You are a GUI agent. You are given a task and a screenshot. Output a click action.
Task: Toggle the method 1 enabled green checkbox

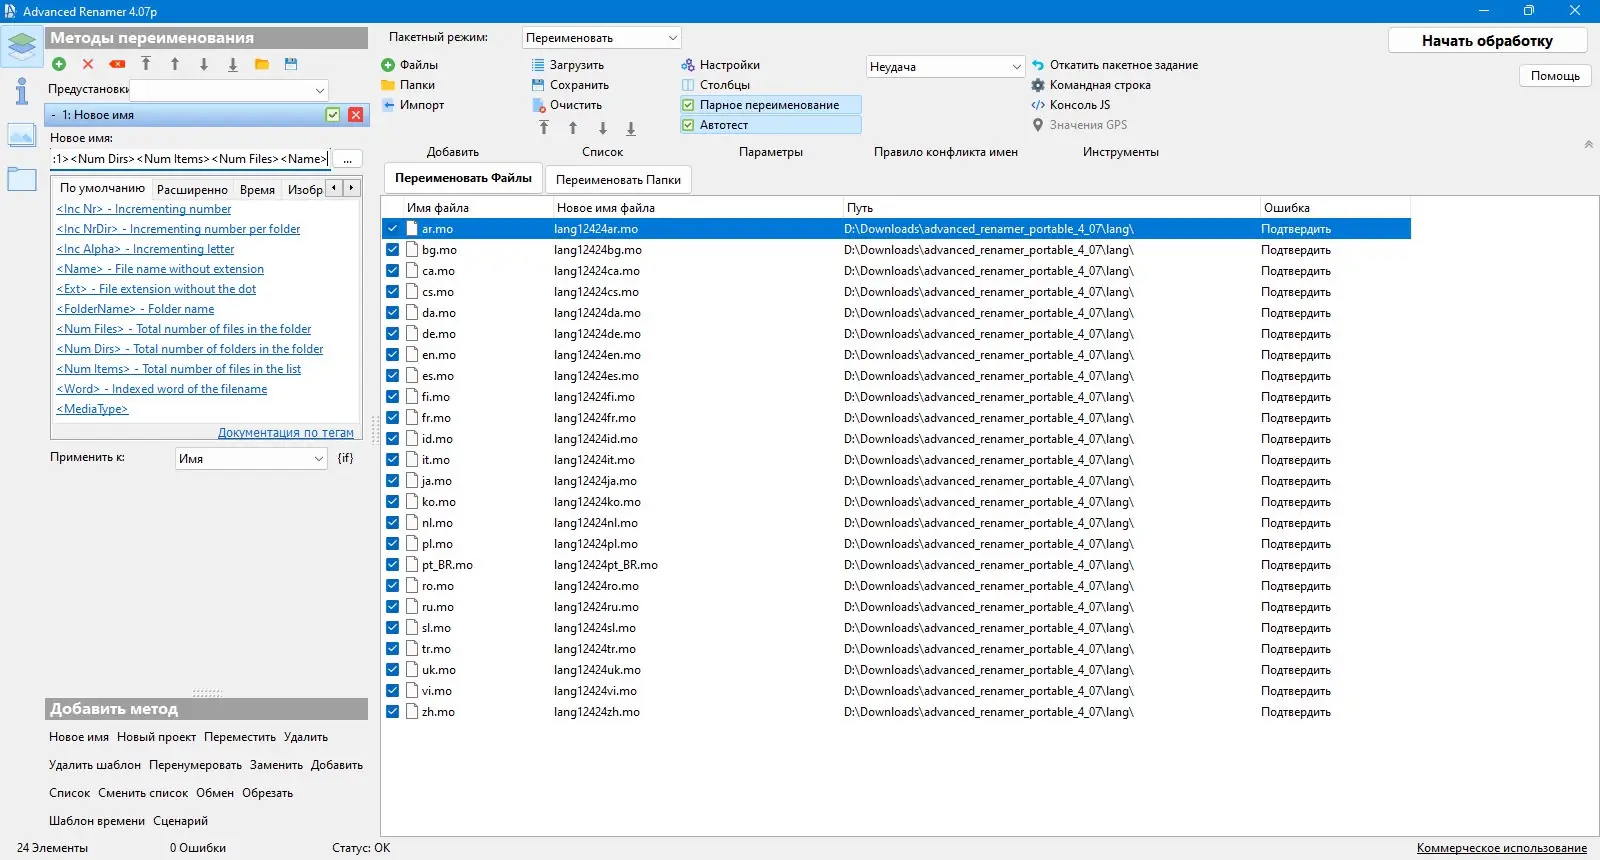[333, 115]
